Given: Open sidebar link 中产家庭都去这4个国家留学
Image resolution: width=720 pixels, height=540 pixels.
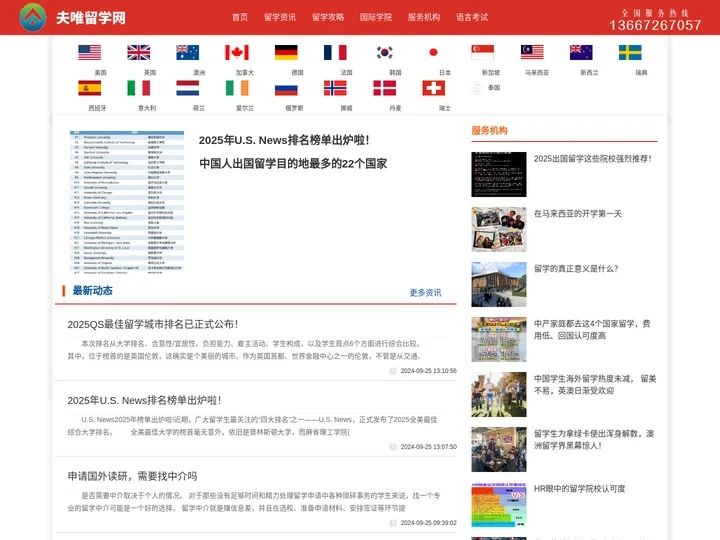Looking at the screenshot, I should [x=592, y=330].
